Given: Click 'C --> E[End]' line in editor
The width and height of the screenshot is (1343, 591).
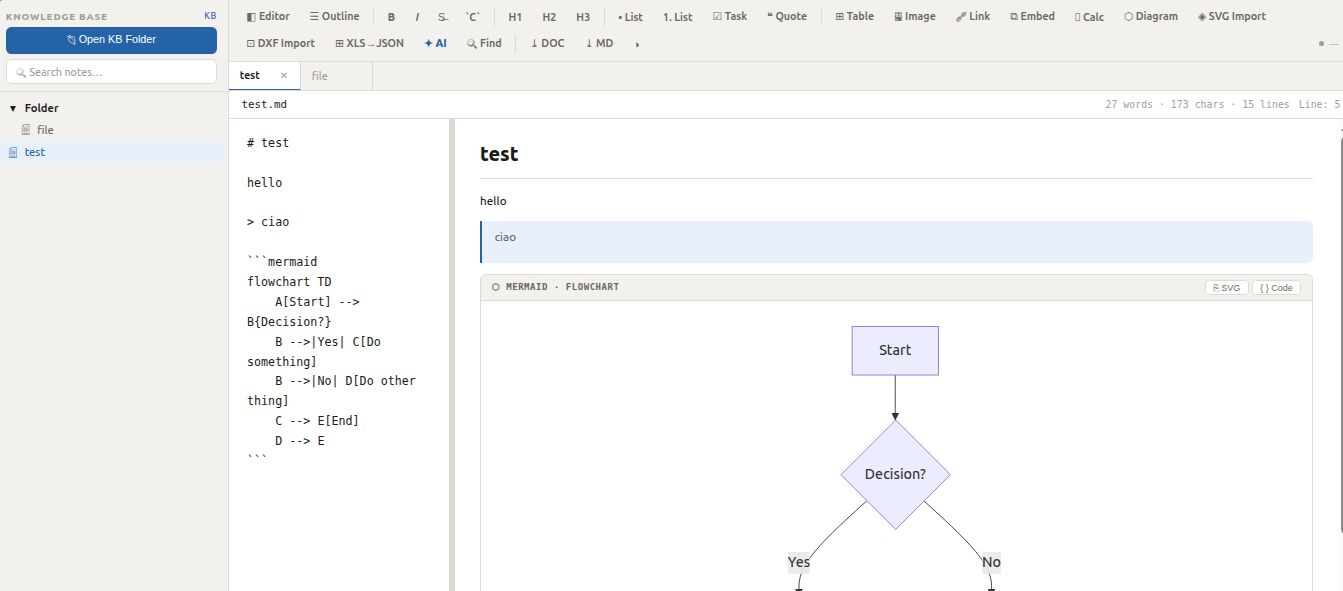Looking at the screenshot, I should [317, 420].
